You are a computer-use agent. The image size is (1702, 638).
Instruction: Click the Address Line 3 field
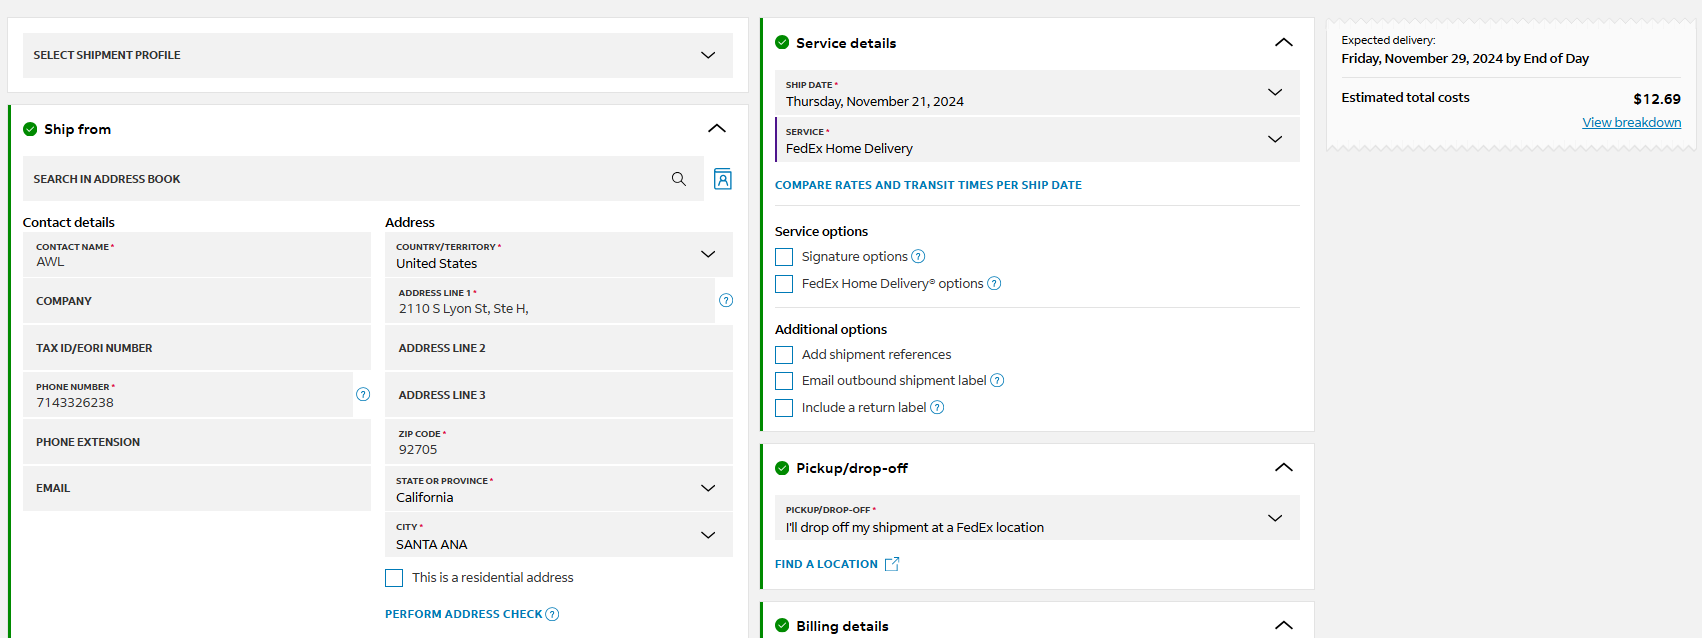tap(559, 395)
